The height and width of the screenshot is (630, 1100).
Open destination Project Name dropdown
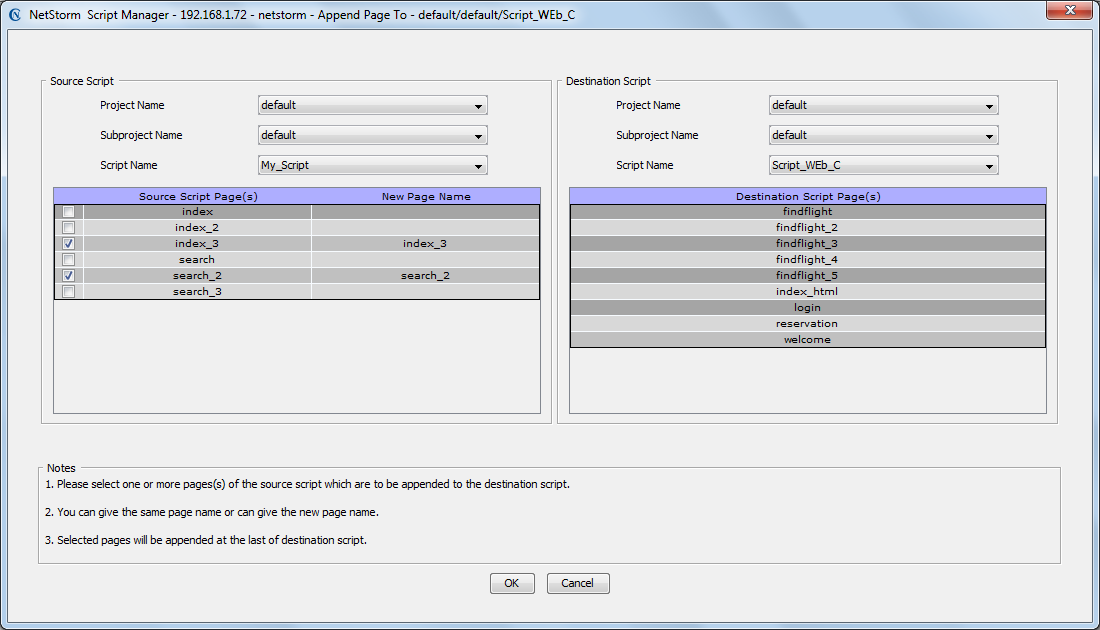pyautogui.click(x=883, y=105)
